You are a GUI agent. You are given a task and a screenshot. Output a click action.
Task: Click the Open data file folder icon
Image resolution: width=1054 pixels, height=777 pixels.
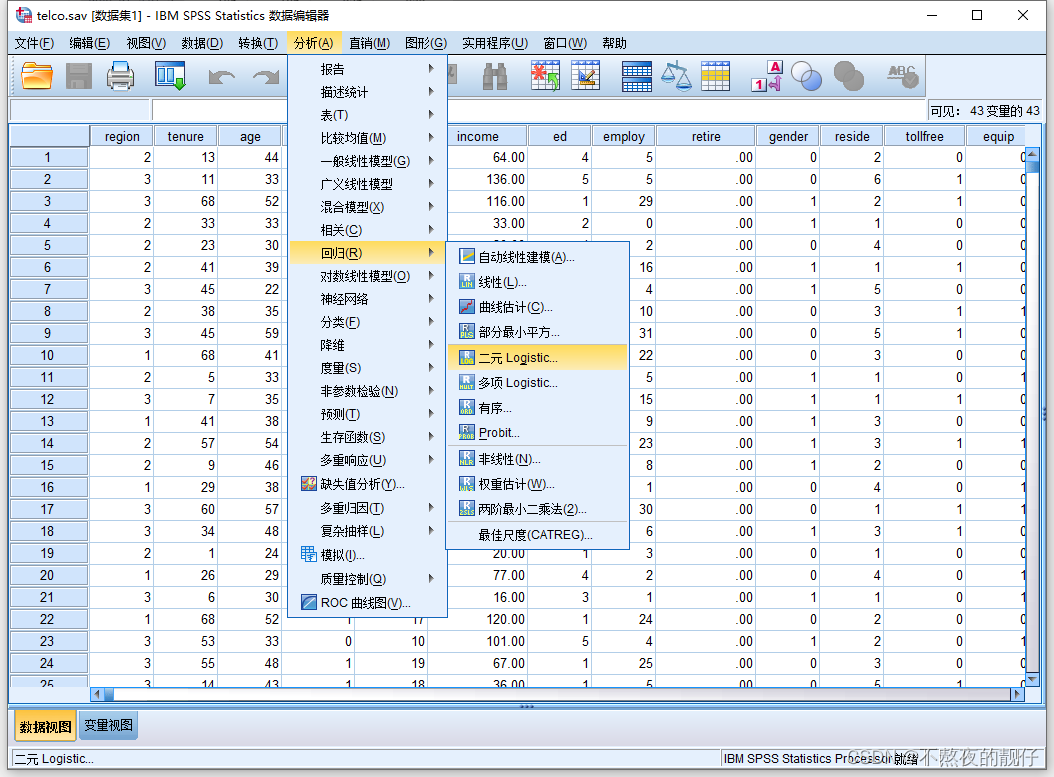click(37, 76)
